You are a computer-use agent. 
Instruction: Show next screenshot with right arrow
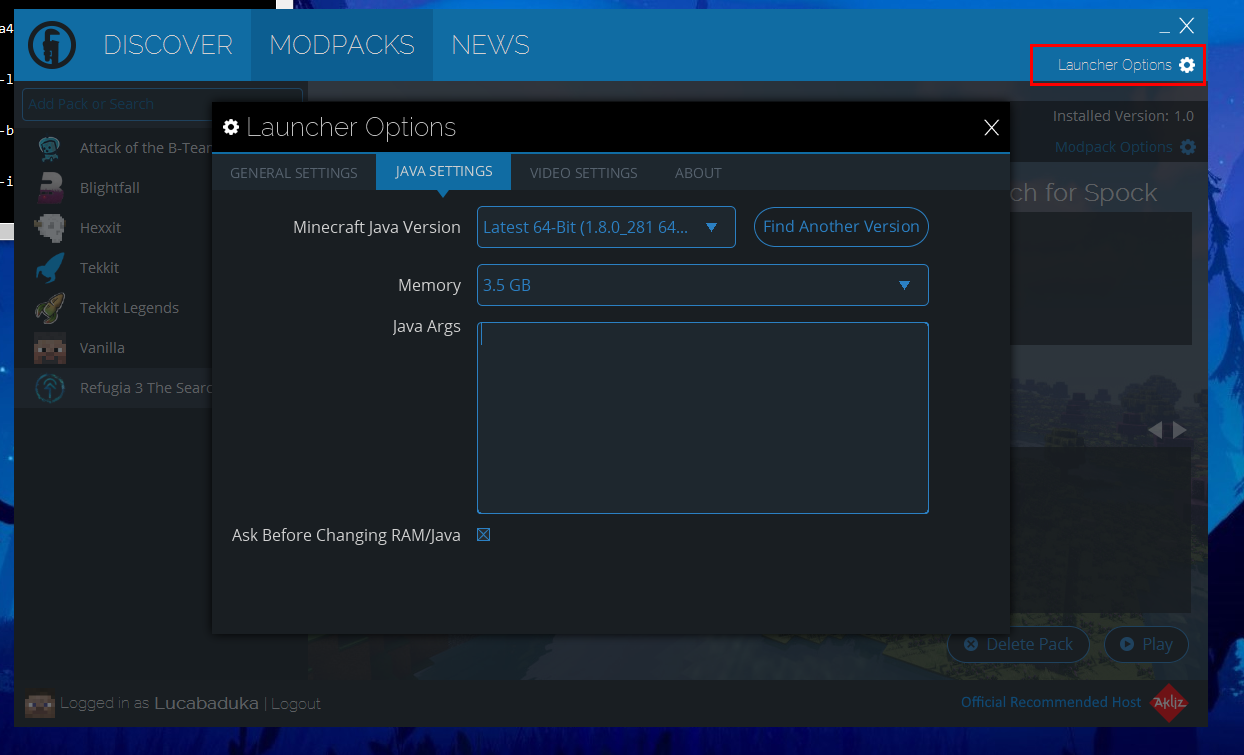[x=1180, y=430]
